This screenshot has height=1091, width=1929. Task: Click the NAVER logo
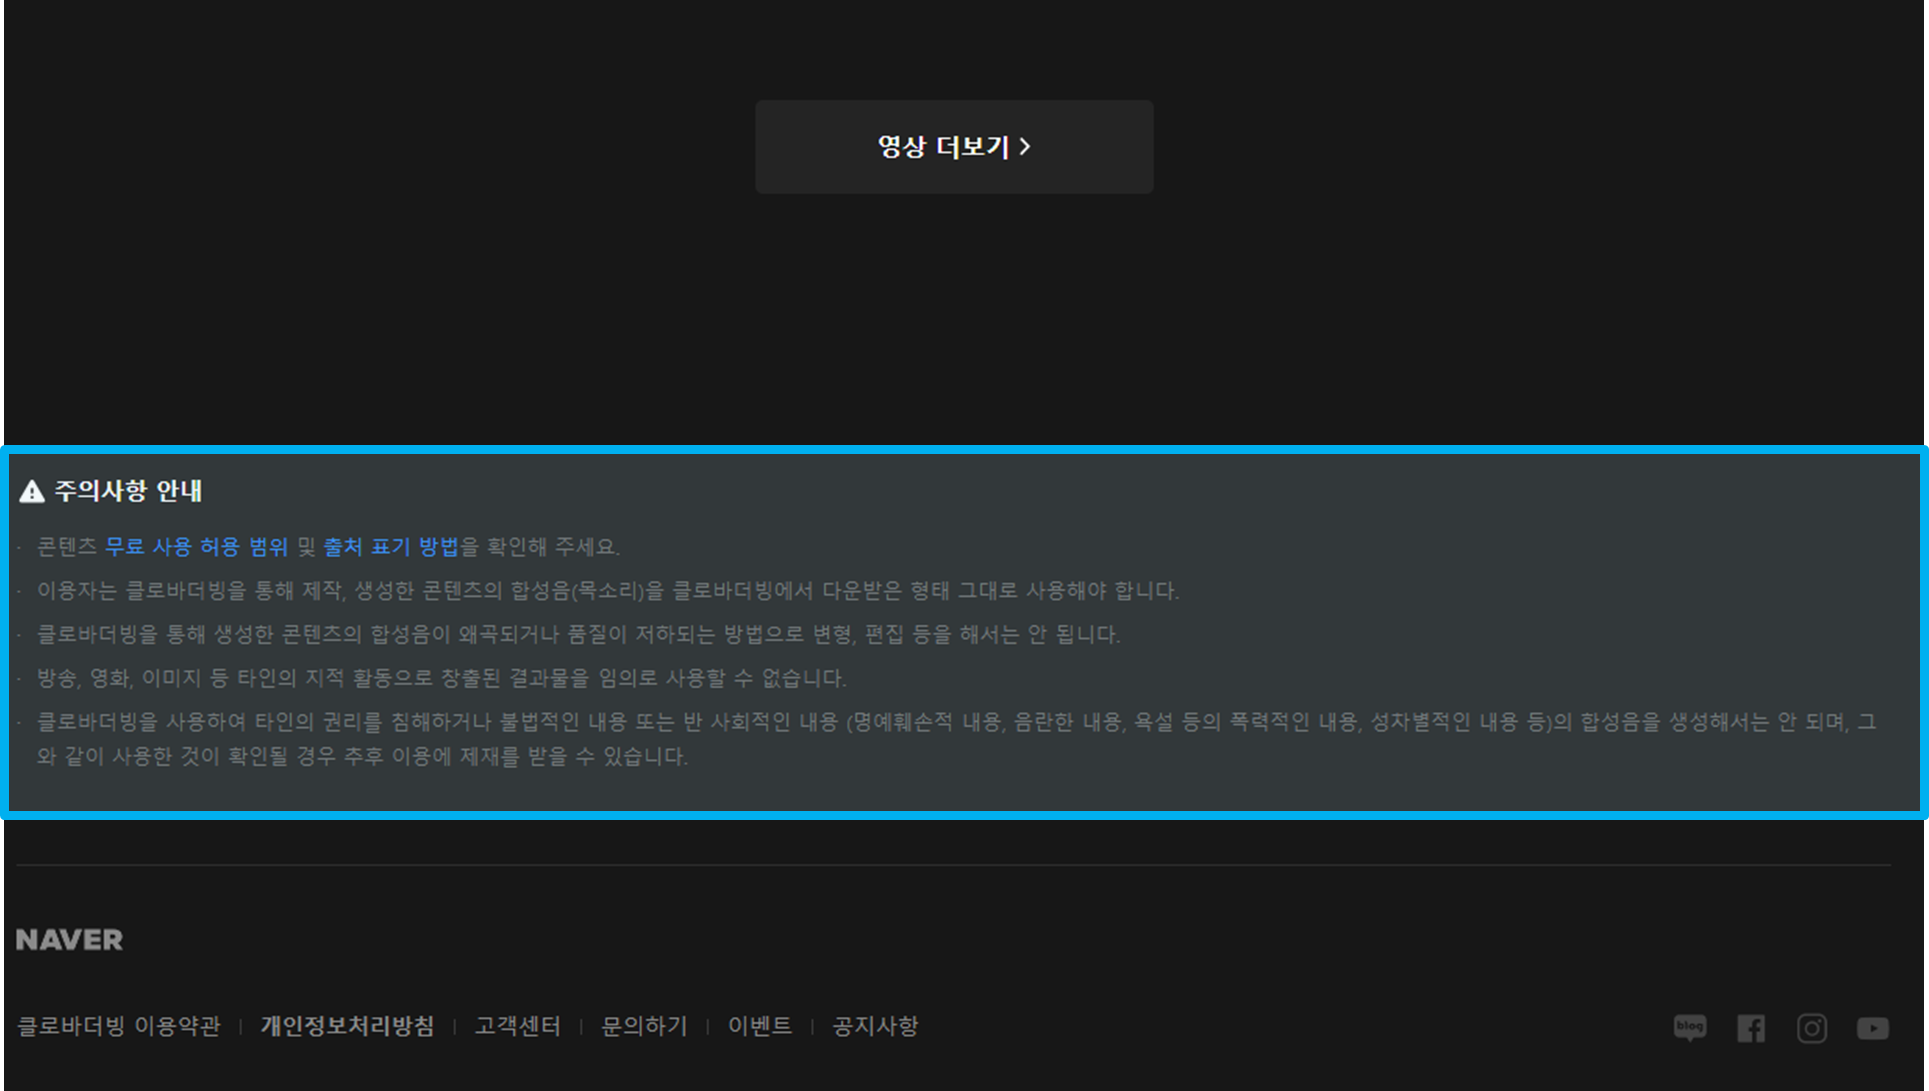pos(69,940)
